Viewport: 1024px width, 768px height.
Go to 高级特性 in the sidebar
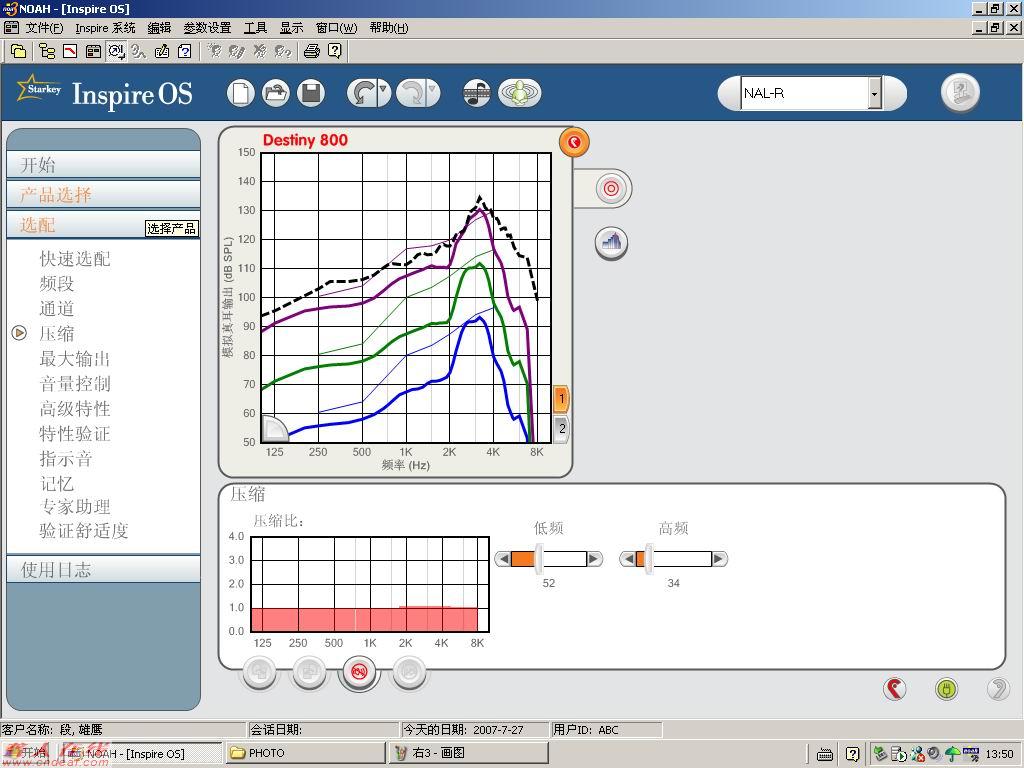[x=74, y=409]
